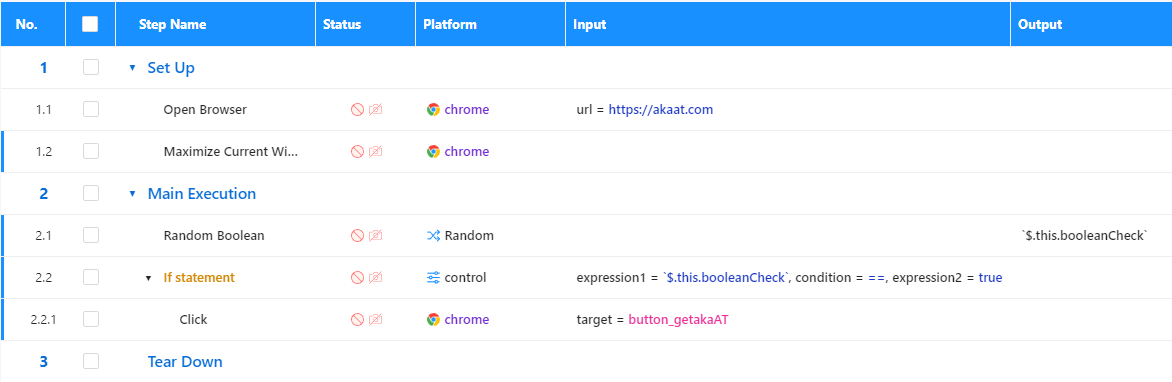Viewport: 1172px width, 382px height.
Task: Click the control sliders icon in If statement row
Action: coord(433,277)
